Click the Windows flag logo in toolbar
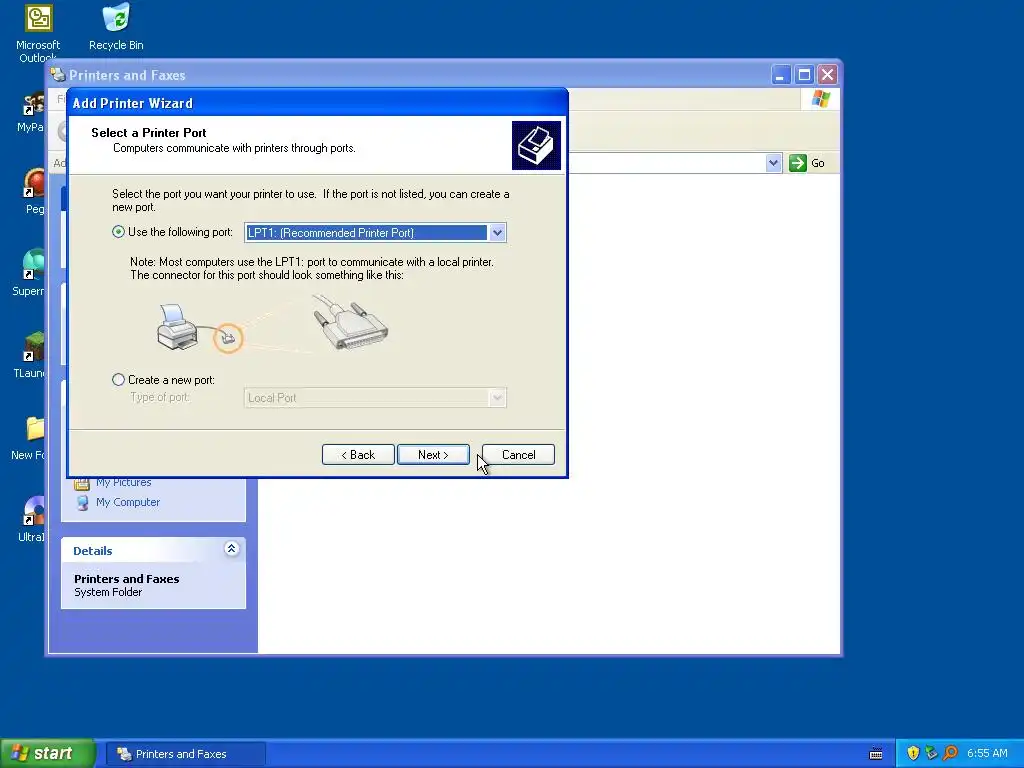 pyautogui.click(x=821, y=99)
